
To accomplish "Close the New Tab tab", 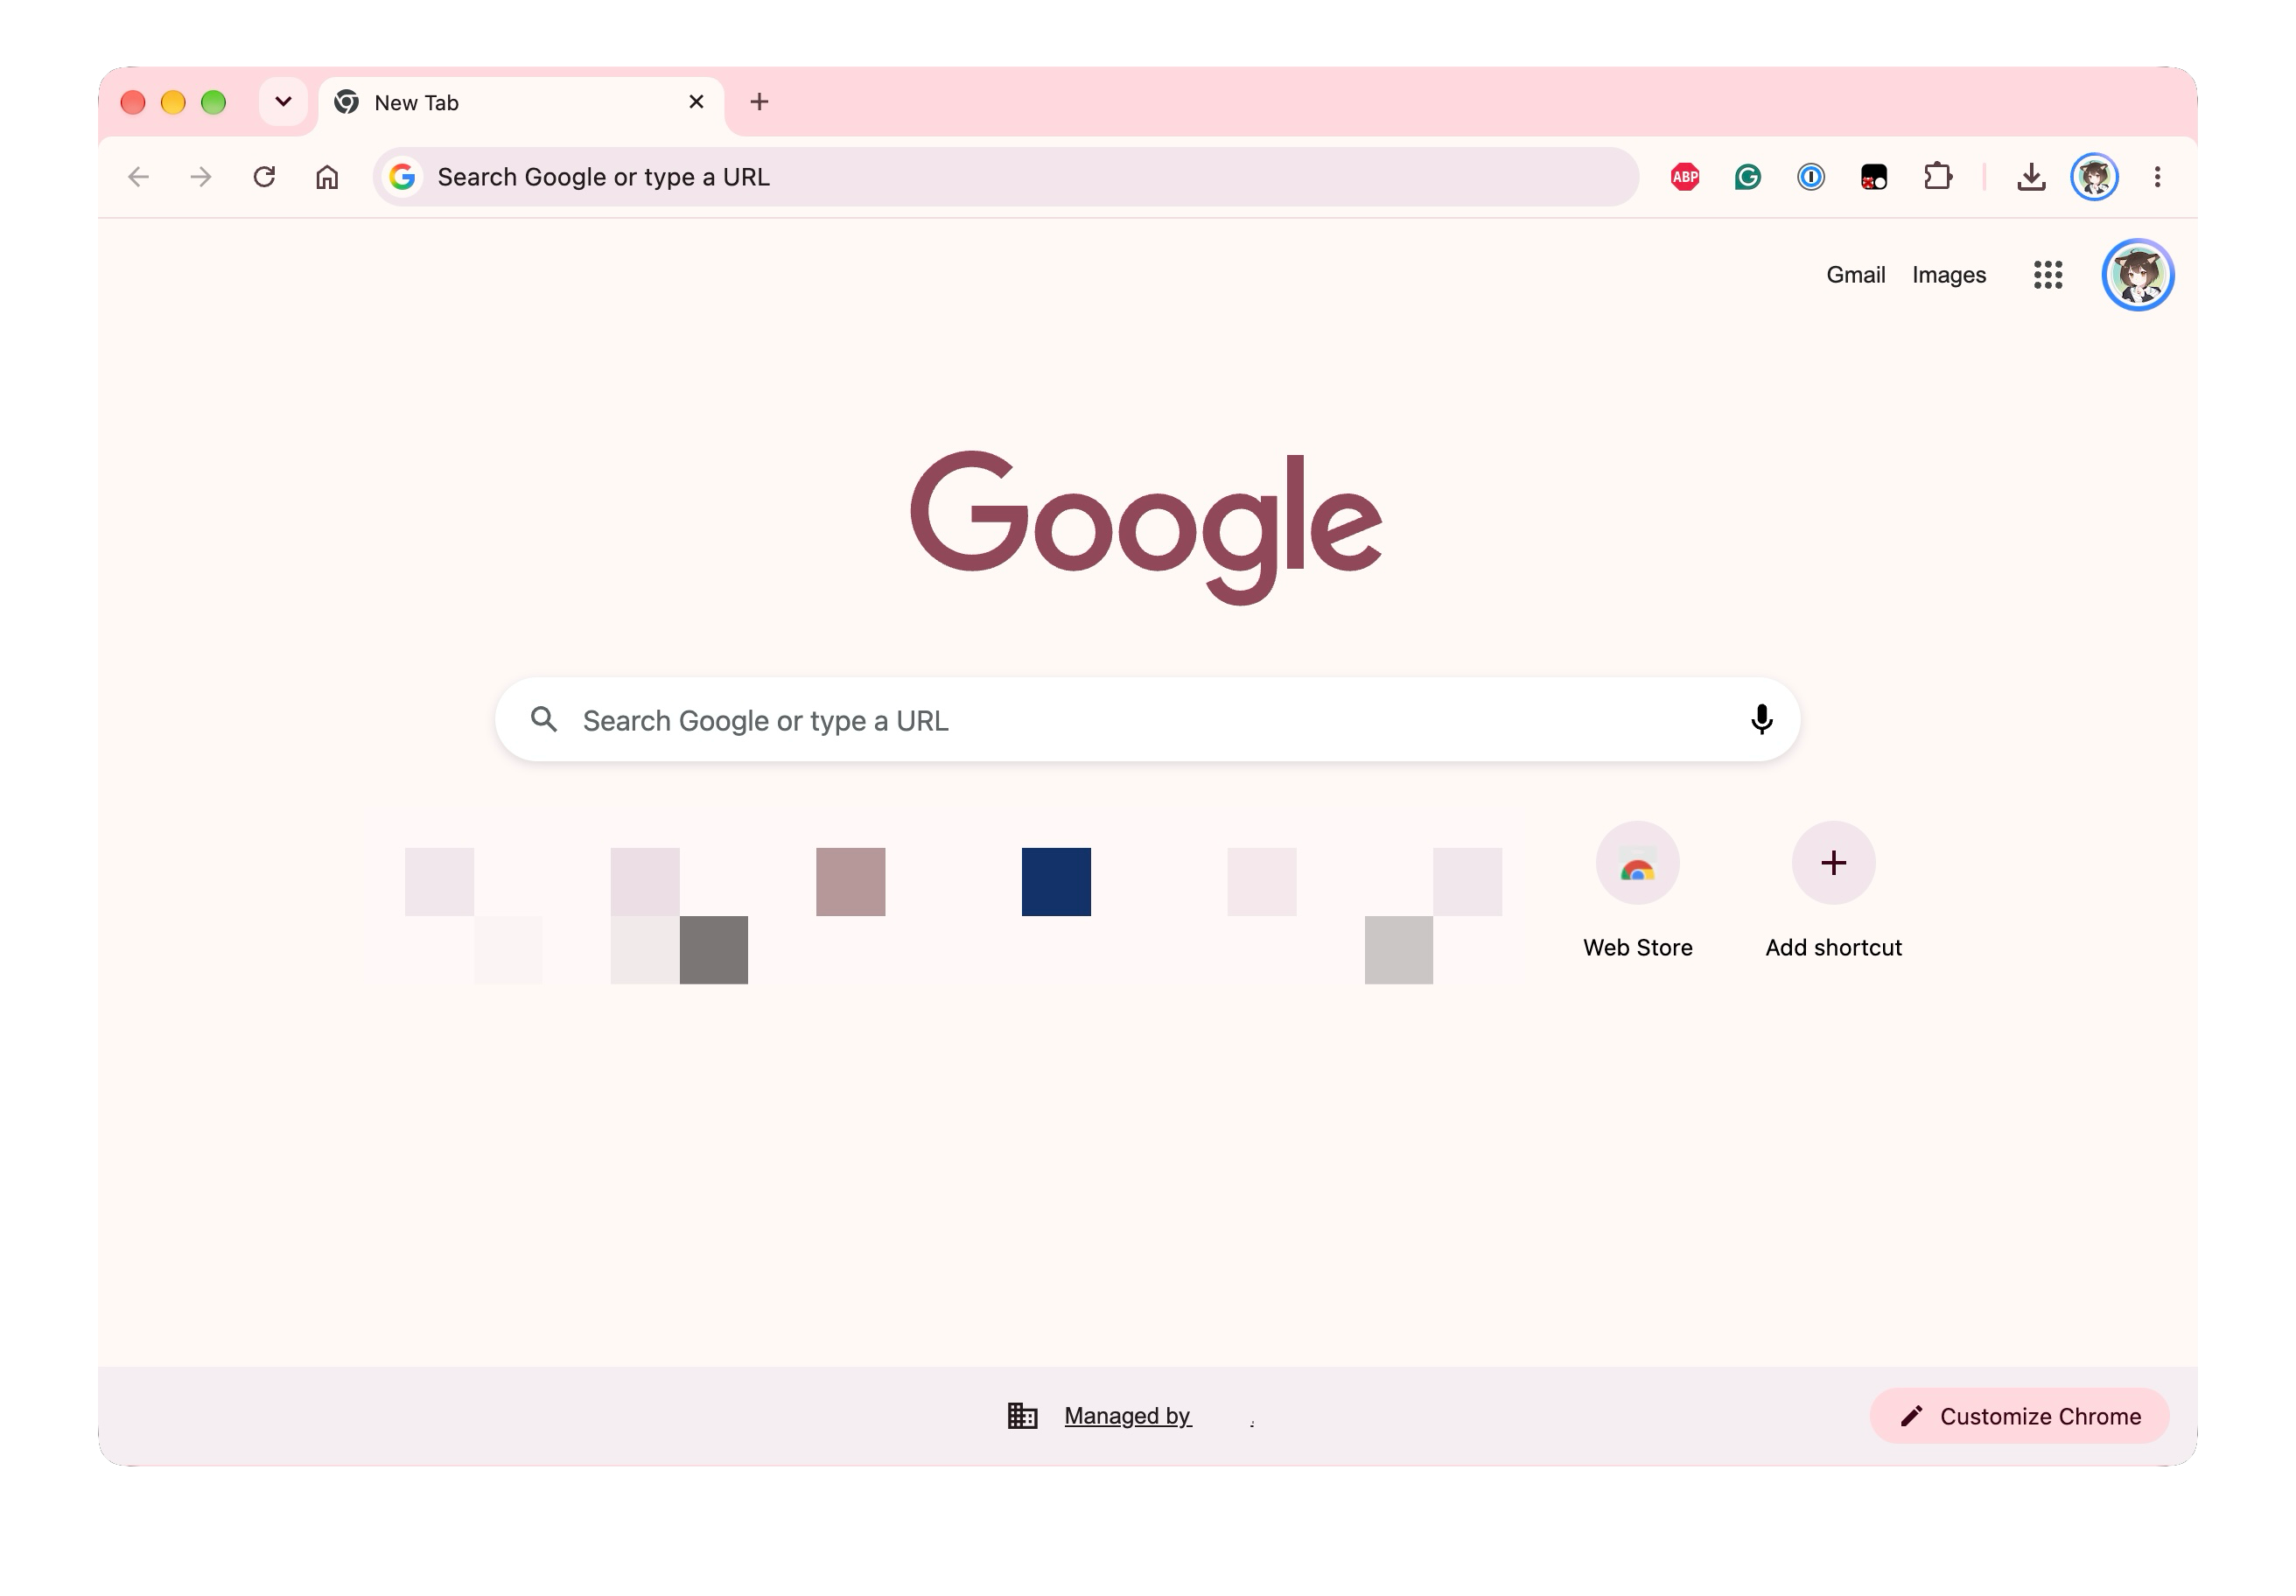I will (x=696, y=102).
